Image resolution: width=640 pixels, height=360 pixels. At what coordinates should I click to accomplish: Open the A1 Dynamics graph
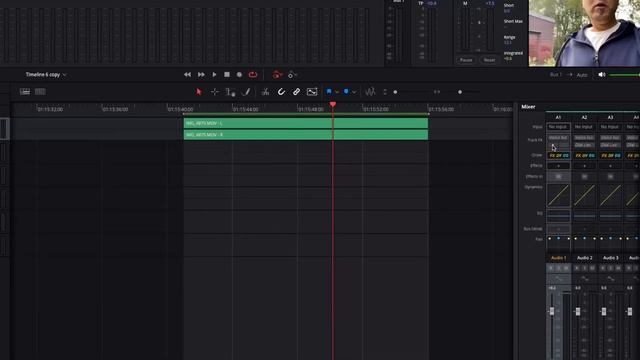pyautogui.click(x=558, y=195)
